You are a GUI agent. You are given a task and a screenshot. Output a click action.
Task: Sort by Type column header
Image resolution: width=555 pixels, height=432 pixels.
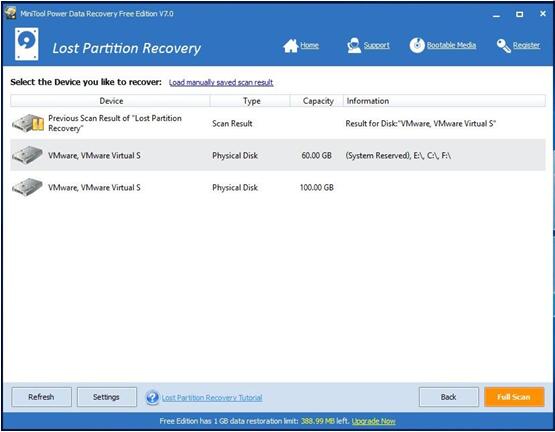[251, 101]
